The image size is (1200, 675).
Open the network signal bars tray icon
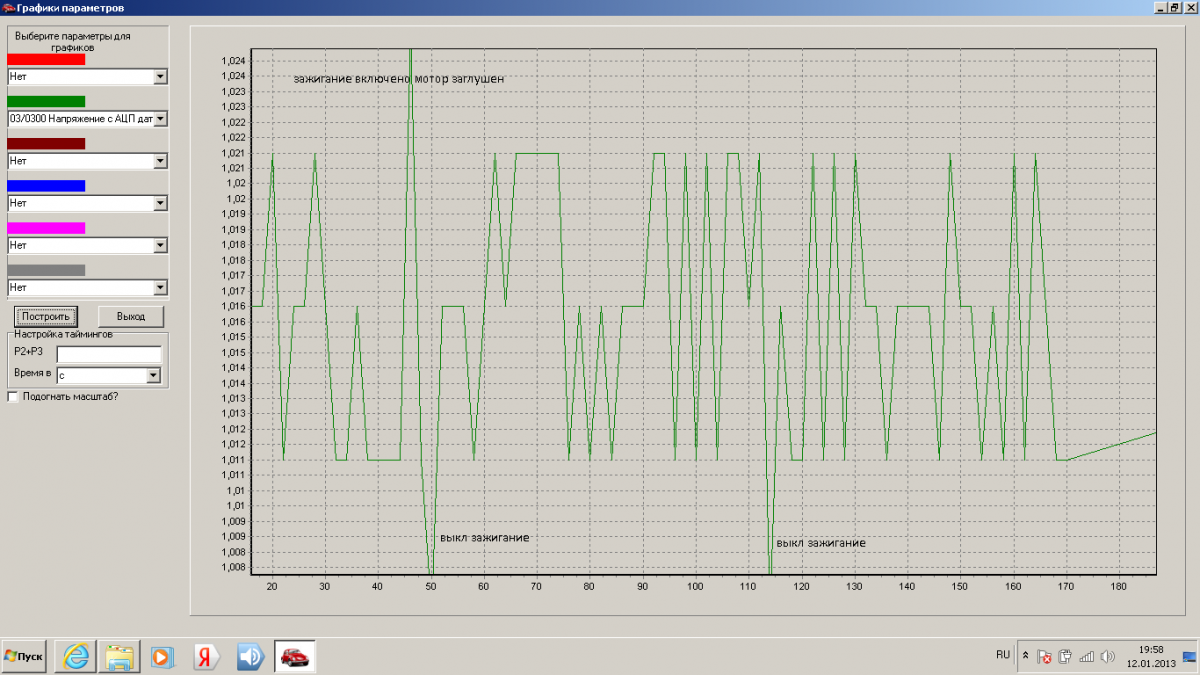pyautogui.click(x=1087, y=657)
